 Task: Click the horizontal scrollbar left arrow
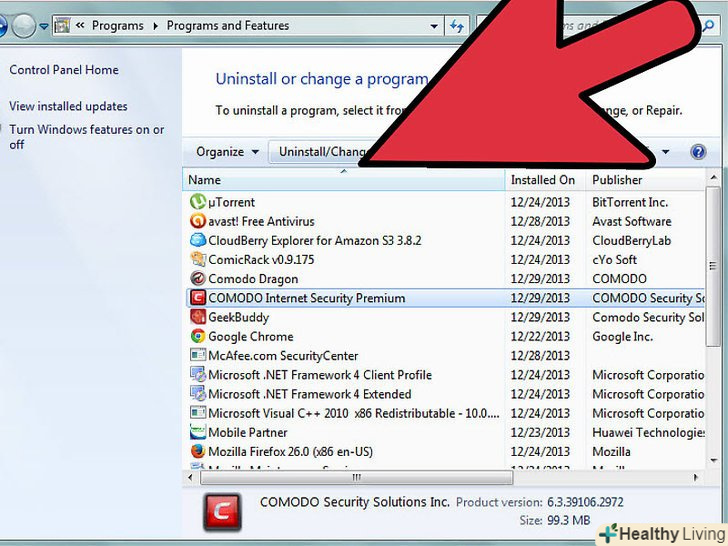pos(190,477)
